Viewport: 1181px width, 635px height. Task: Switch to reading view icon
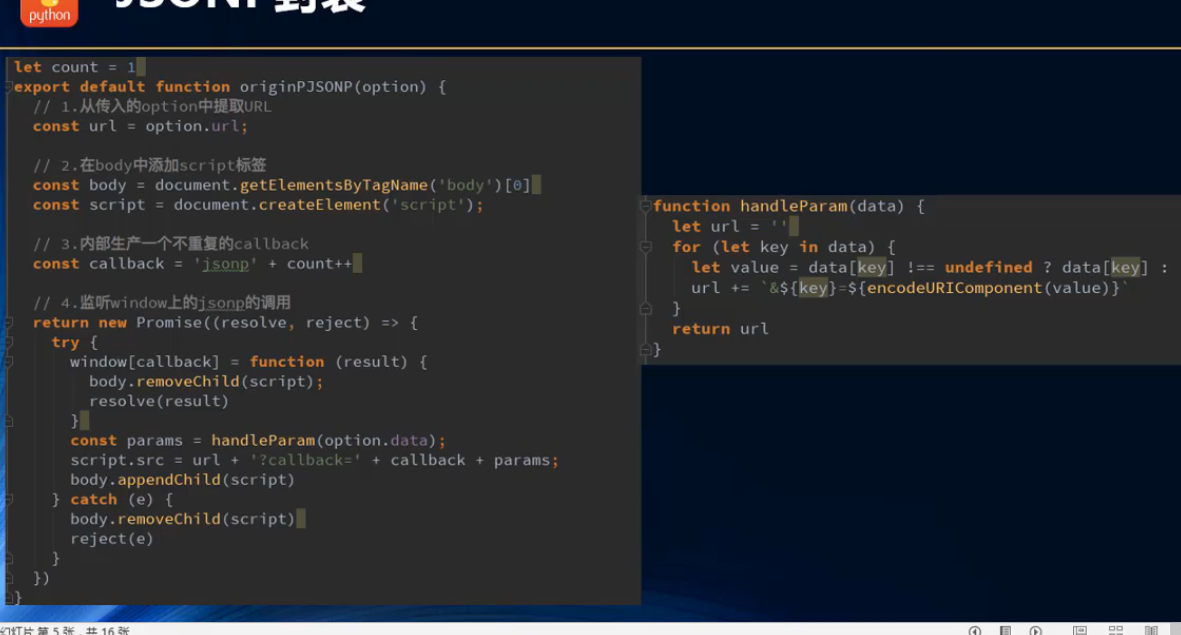point(1151,630)
